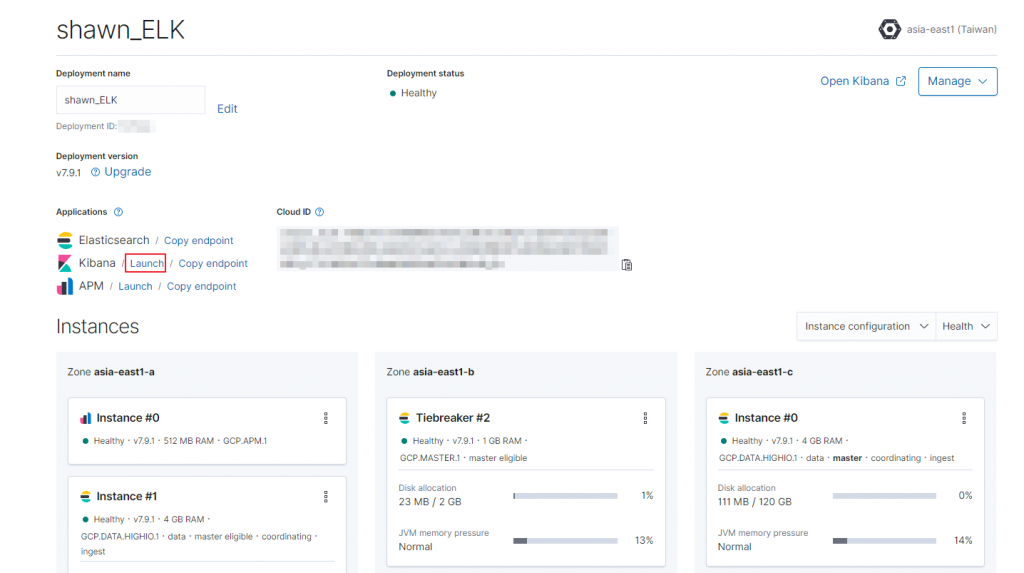
Task: Click the 111 MB / 120 GB value
Action: (754, 502)
